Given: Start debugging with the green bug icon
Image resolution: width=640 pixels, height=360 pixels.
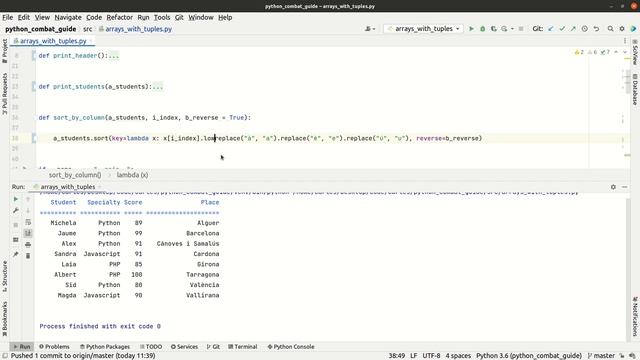Looking at the screenshot, I should click(482, 29).
